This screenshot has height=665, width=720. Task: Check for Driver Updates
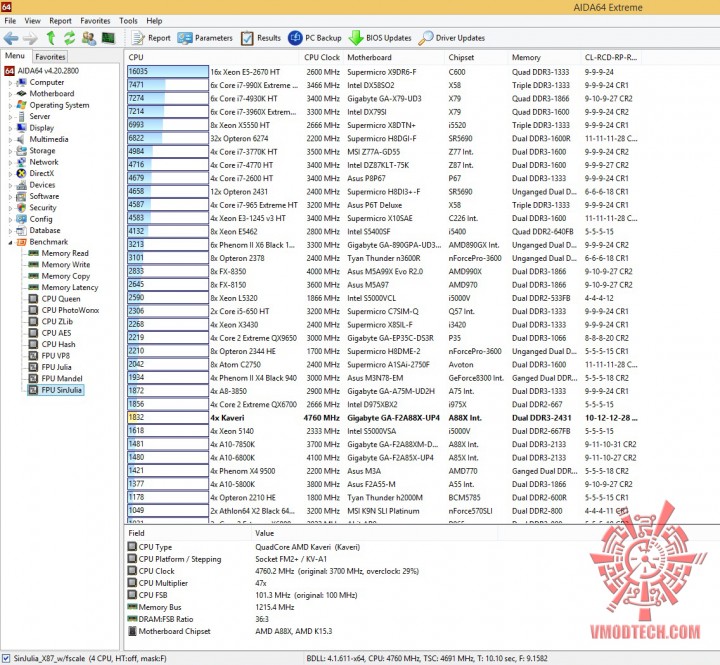pos(452,38)
